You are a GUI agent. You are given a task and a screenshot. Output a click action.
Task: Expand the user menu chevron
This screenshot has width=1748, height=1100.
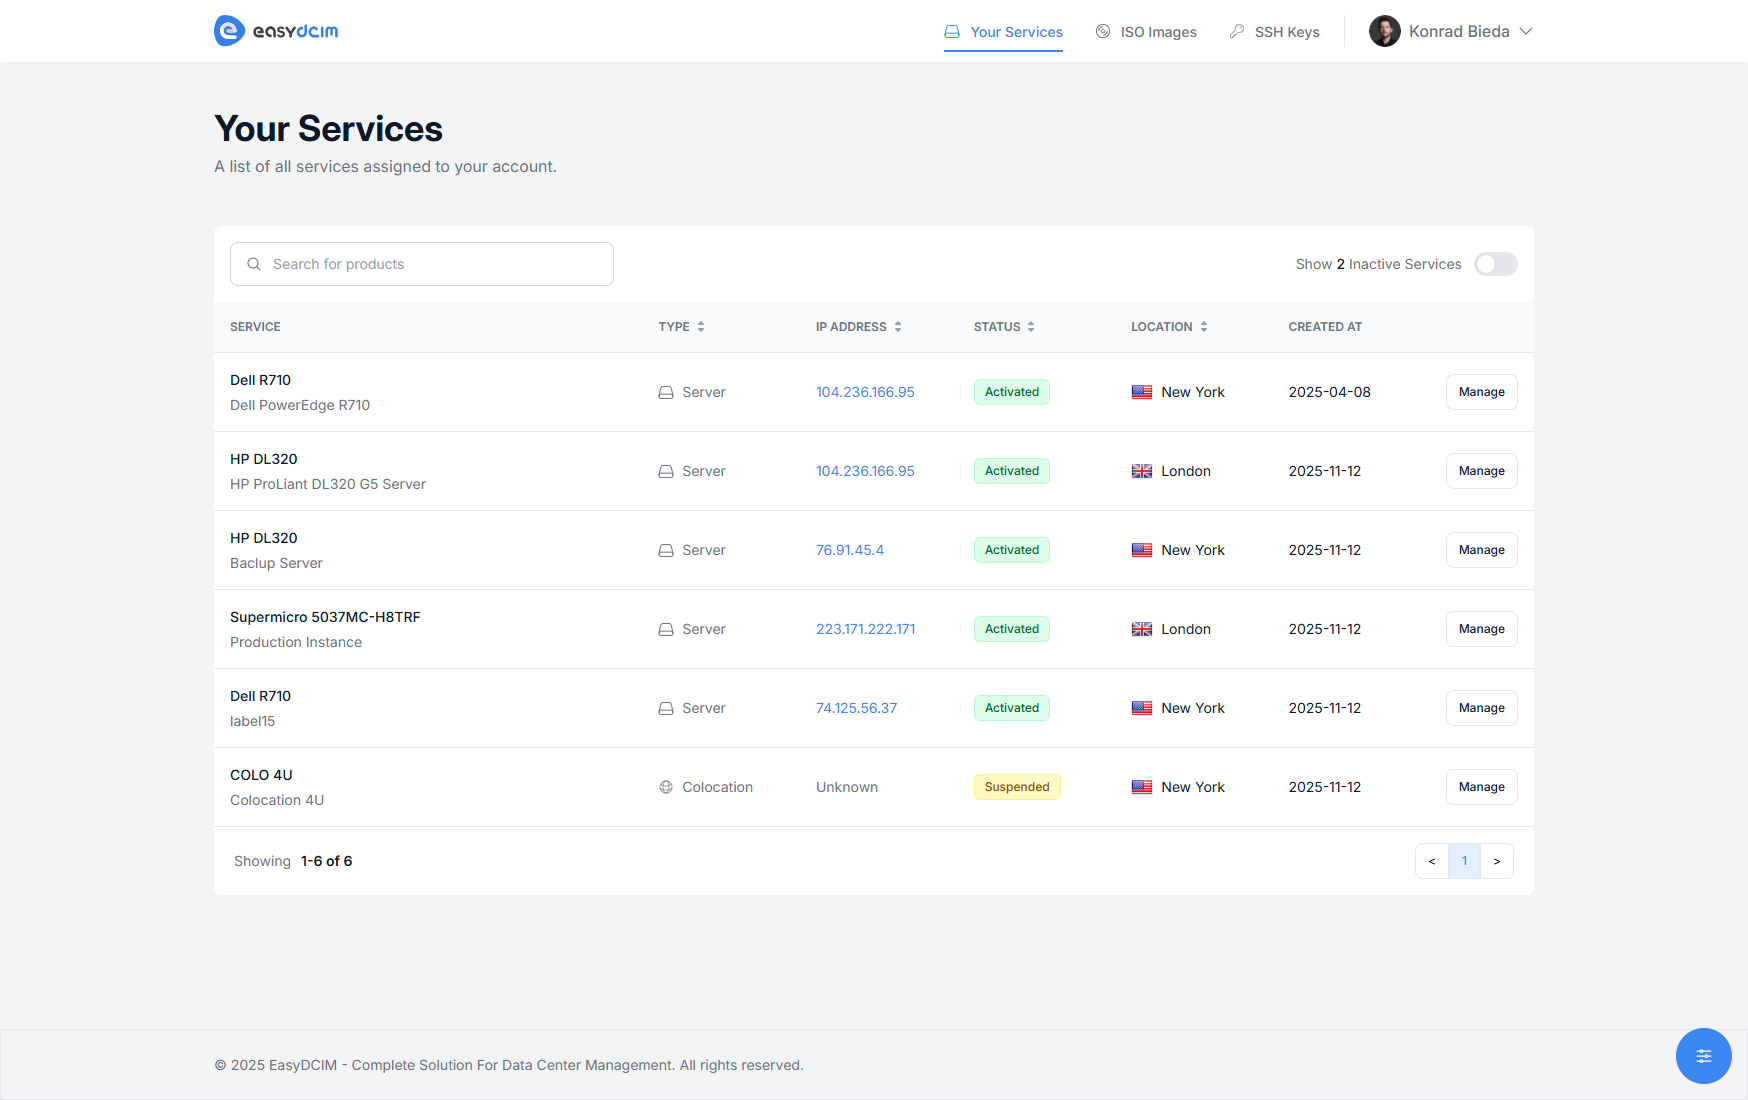(1526, 31)
